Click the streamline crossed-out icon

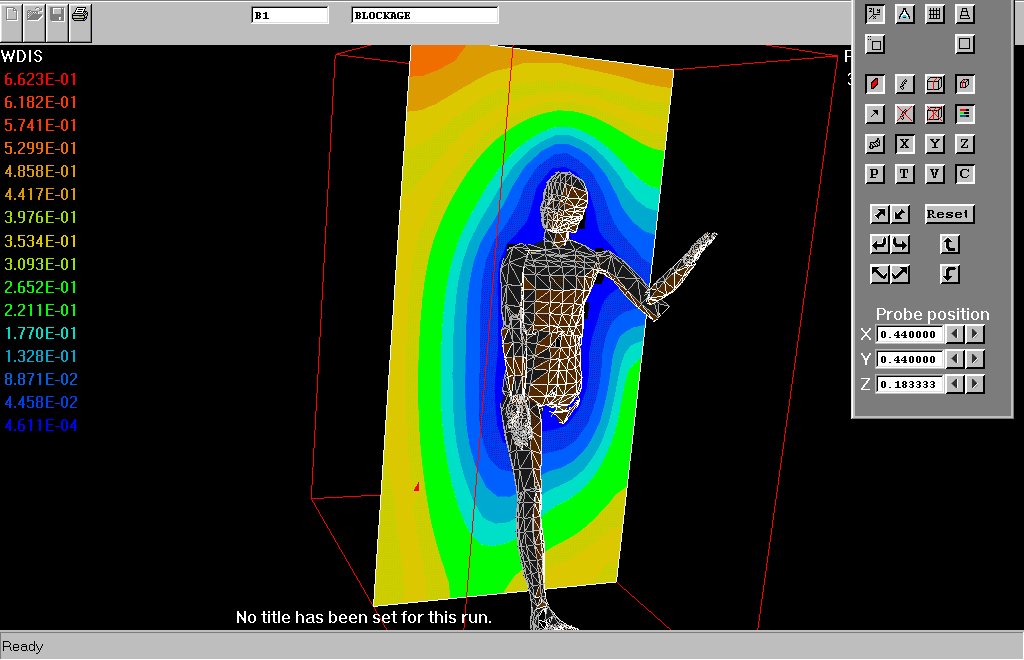(x=904, y=114)
